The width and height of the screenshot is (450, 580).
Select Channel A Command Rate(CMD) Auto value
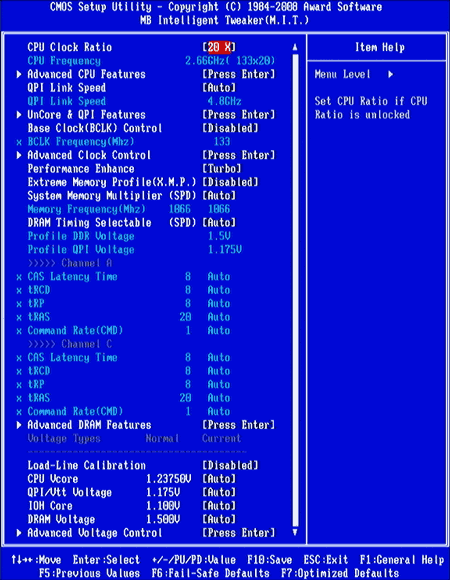pyautogui.click(x=219, y=330)
